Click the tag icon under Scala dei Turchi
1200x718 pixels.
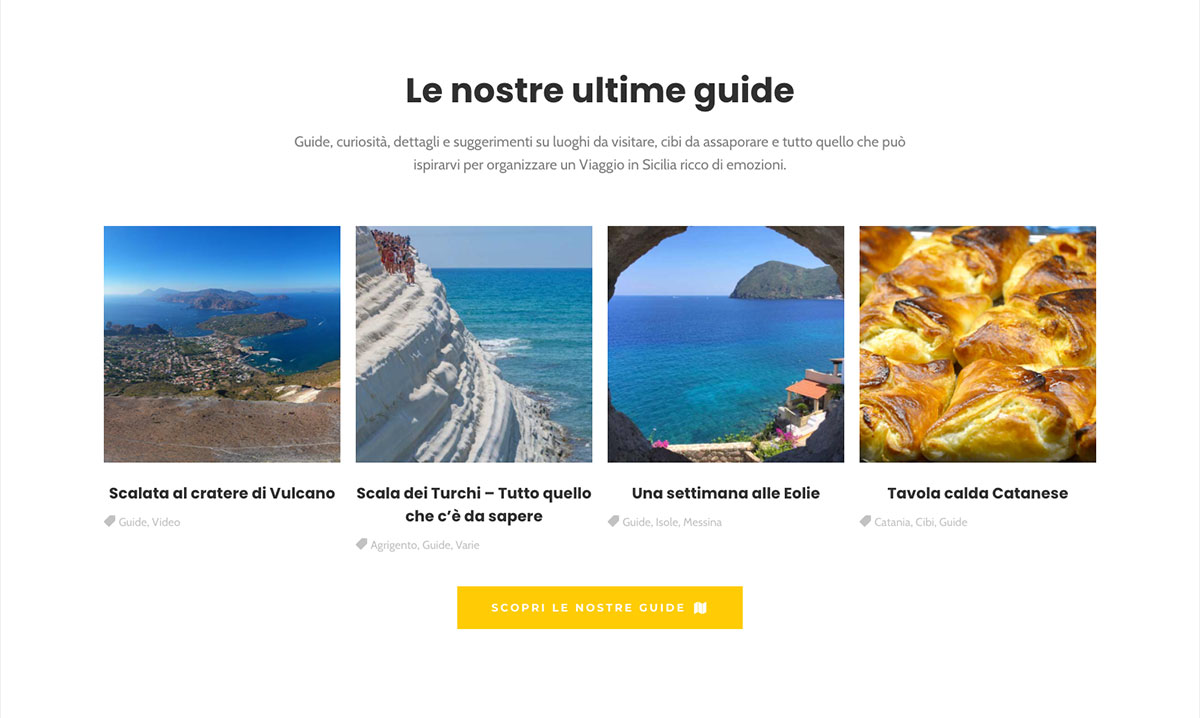coord(362,544)
